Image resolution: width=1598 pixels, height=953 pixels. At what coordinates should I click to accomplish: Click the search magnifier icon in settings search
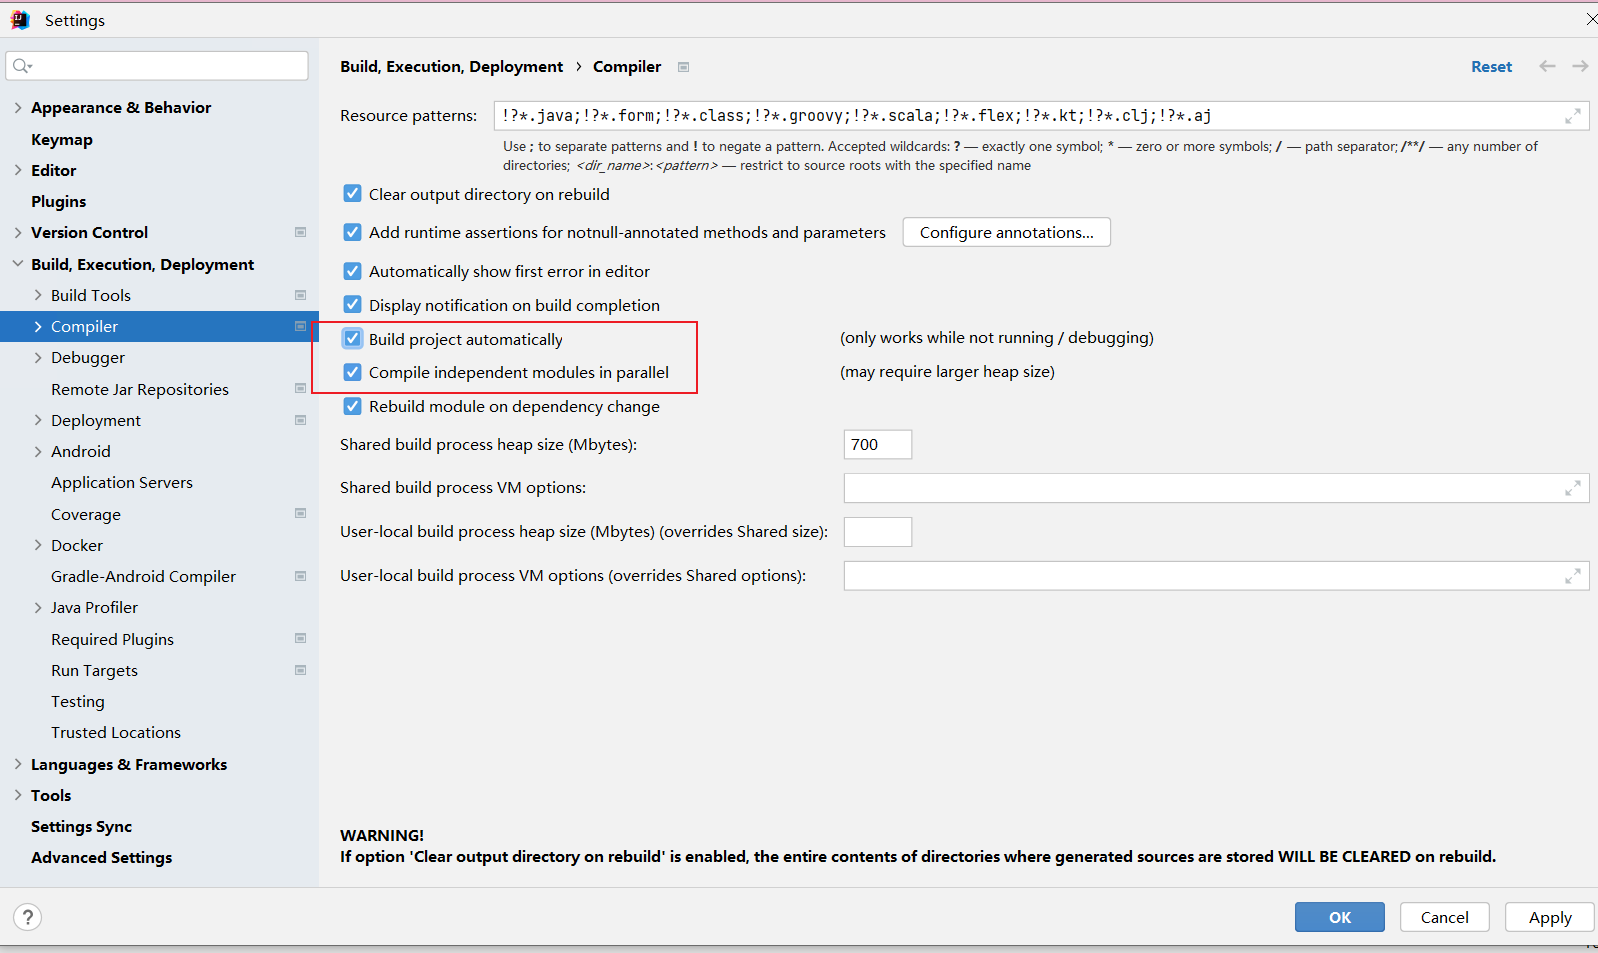pyautogui.click(x=22, y=66)
